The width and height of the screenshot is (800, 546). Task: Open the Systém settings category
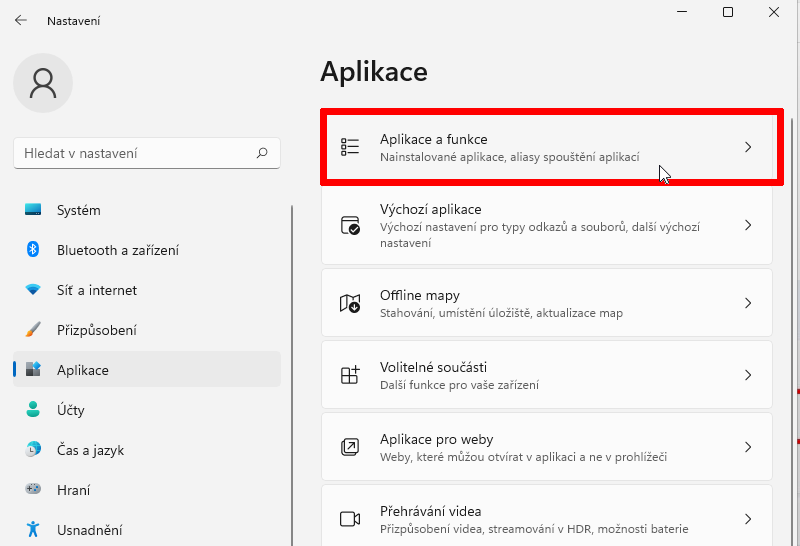(147, 210)
